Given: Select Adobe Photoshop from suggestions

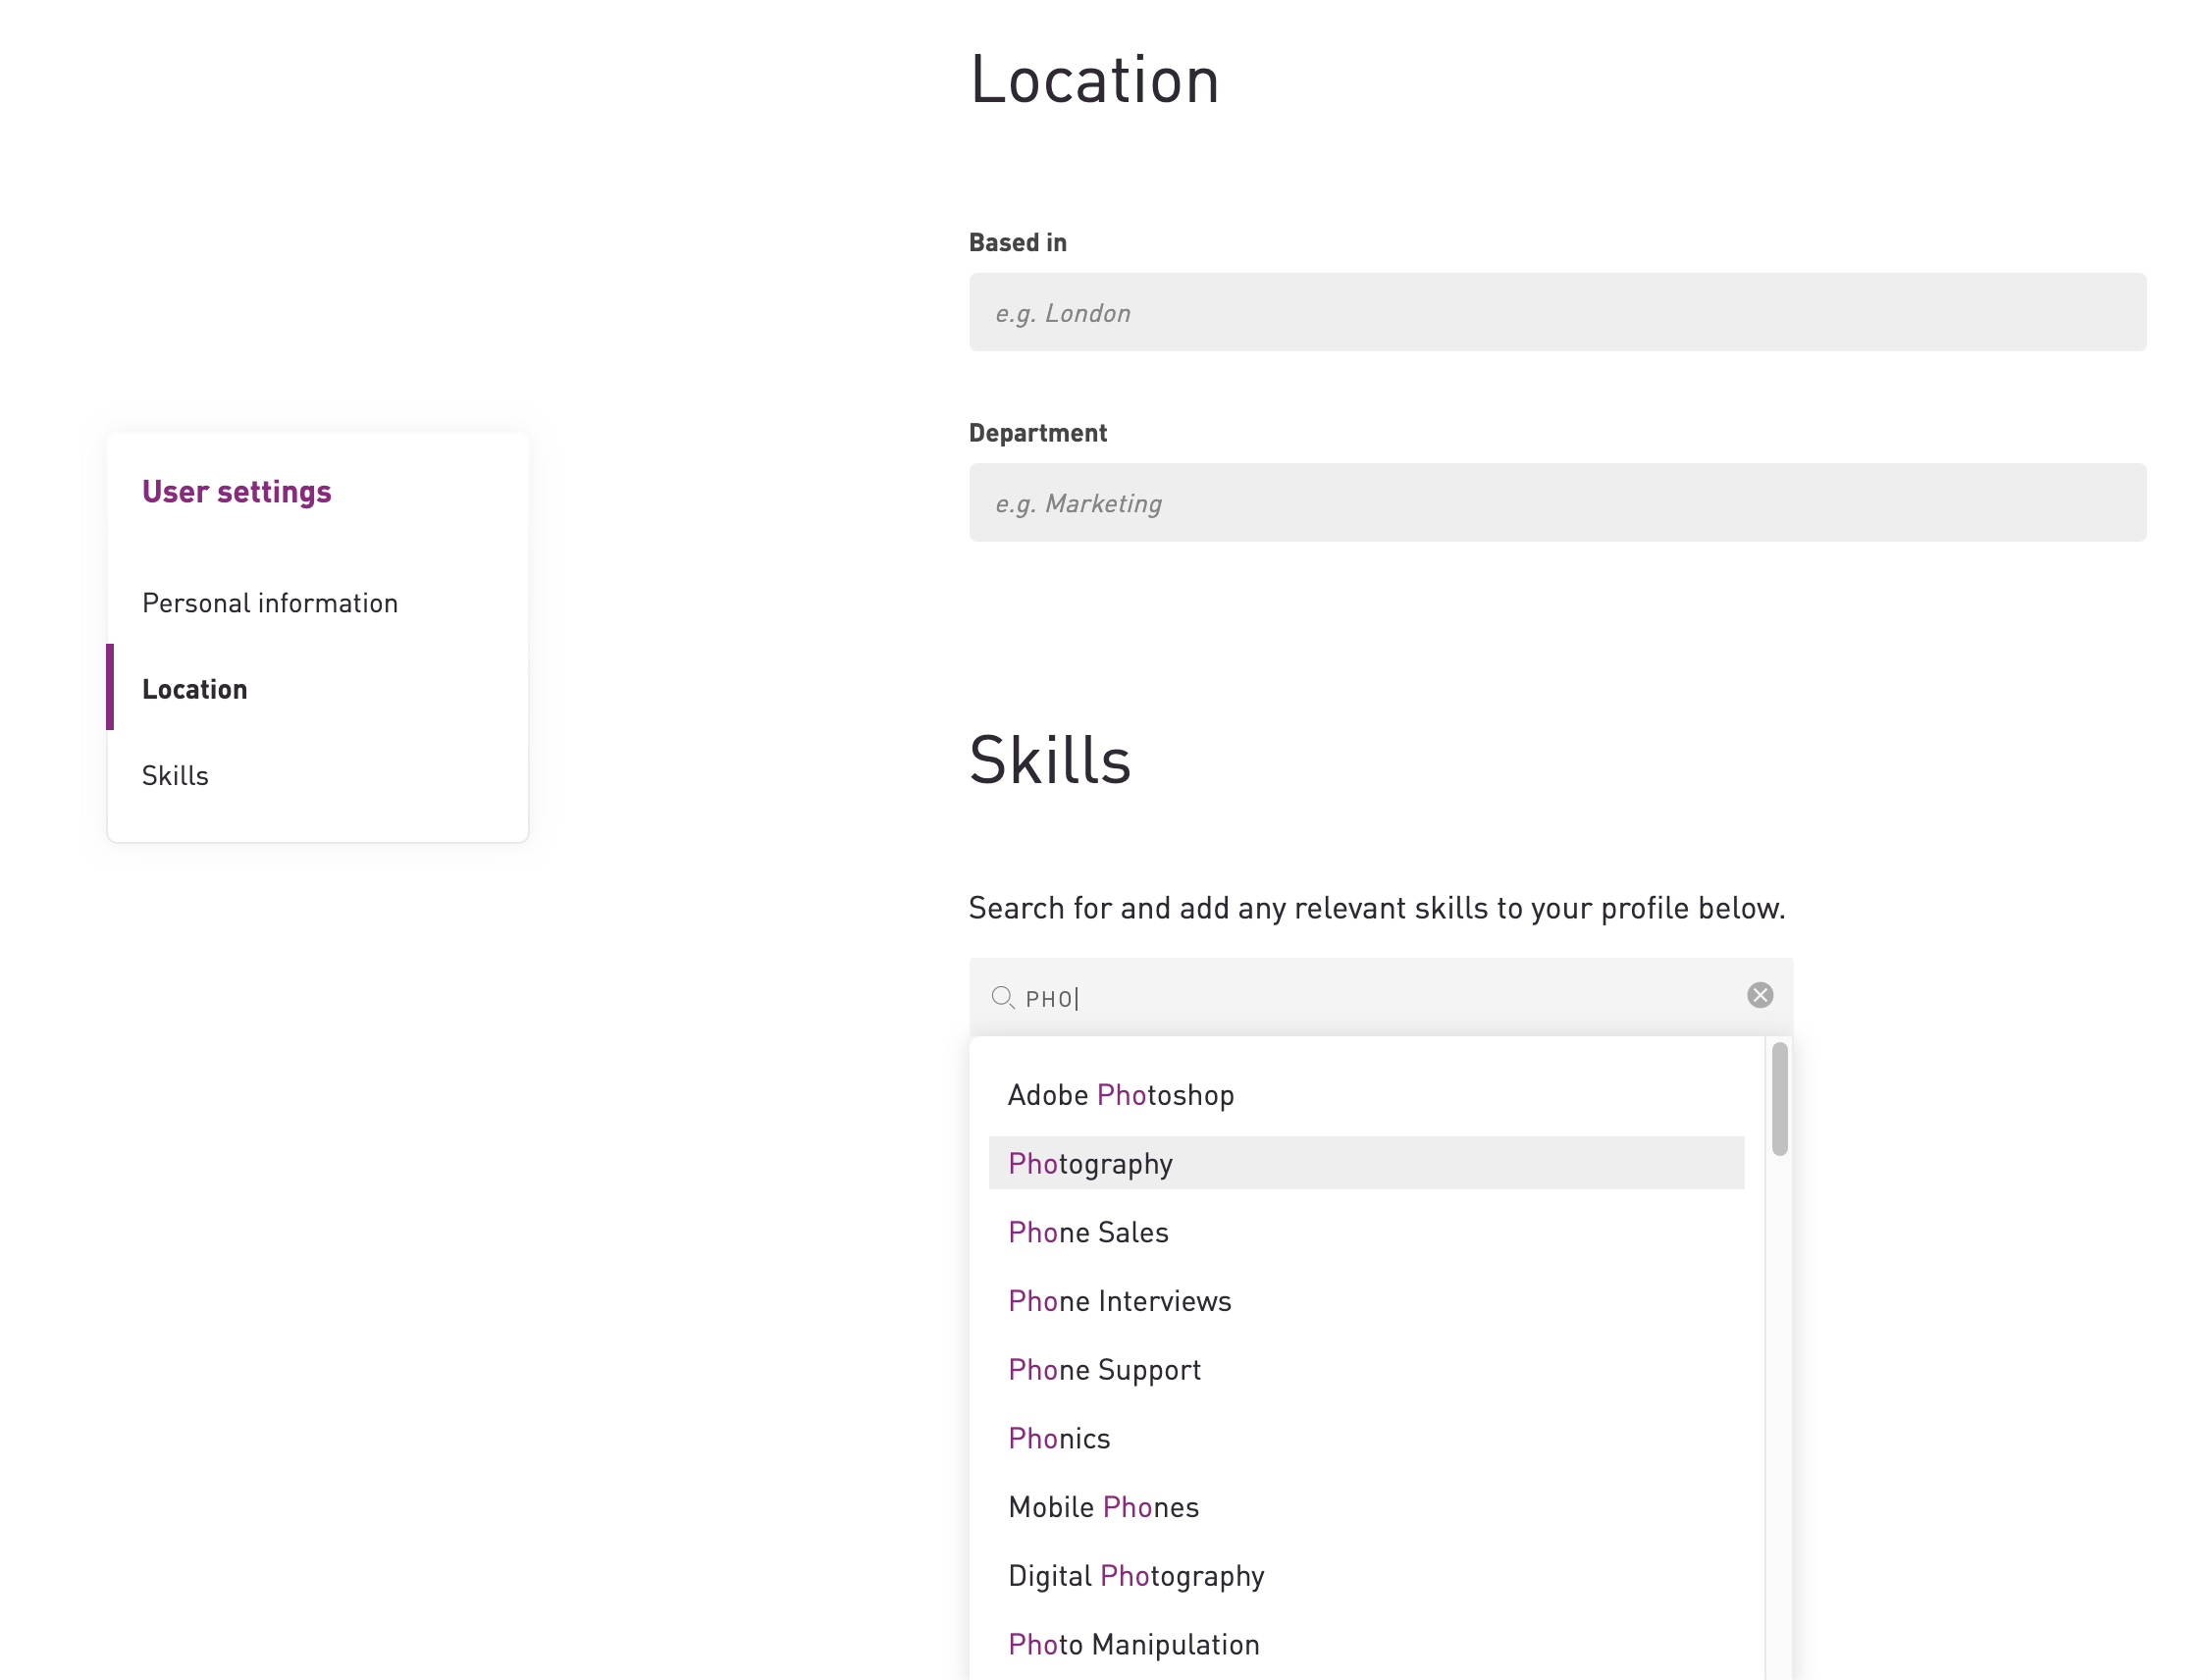Looking at the screenshot, I should 1120,1095.
